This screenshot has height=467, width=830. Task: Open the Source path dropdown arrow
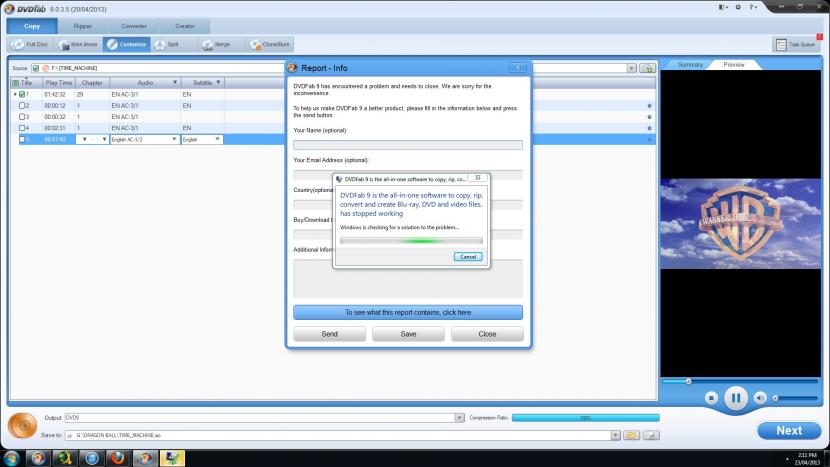[x=631, y=68]
